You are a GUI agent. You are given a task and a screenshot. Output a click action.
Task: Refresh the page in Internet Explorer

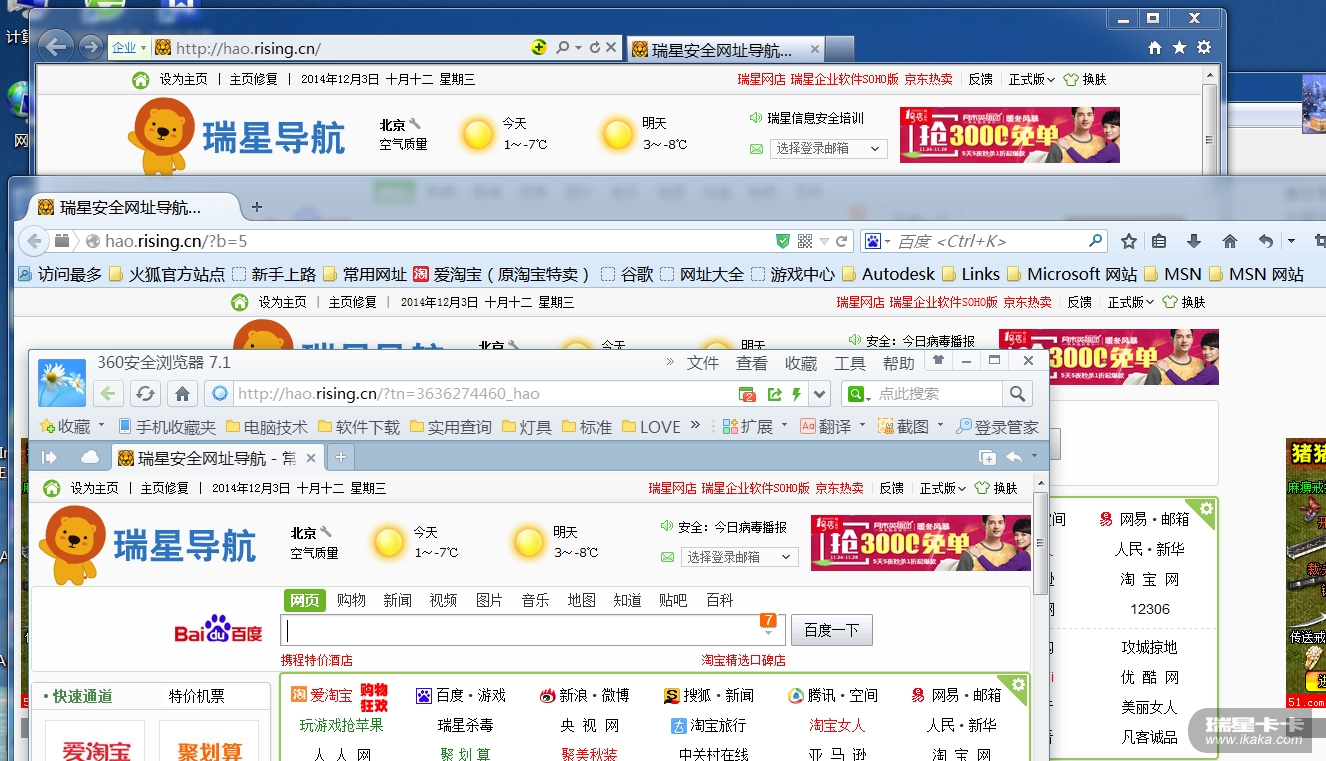pyautogui.click(x=595, y=47)
